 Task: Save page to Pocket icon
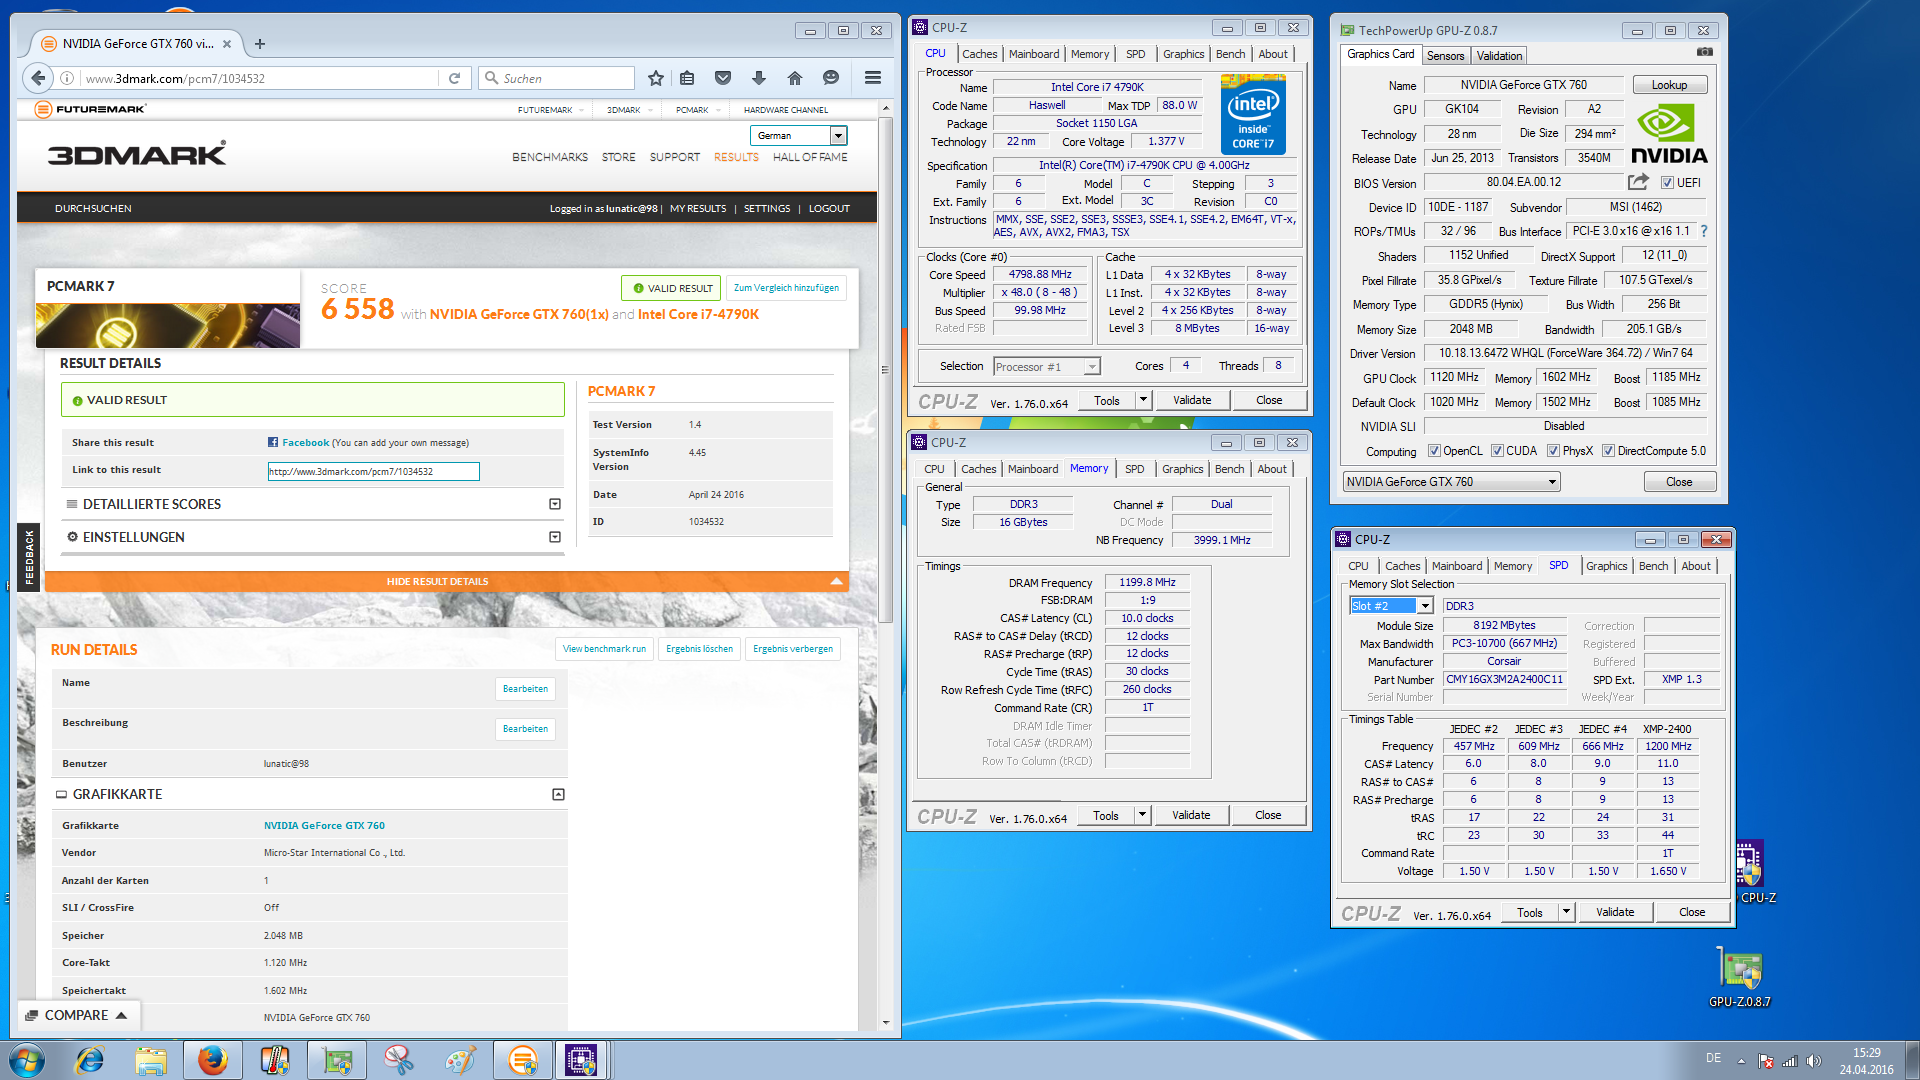723,78
